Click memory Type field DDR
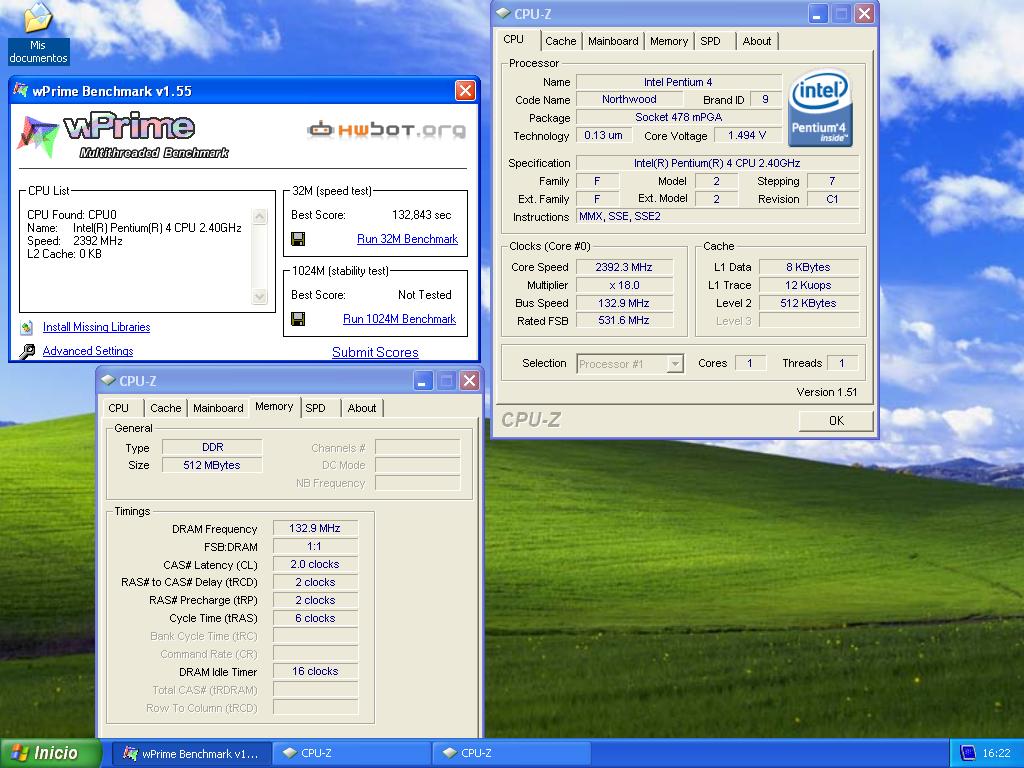1024x768 pixels. pyautogui.click(x=212, y=447)
